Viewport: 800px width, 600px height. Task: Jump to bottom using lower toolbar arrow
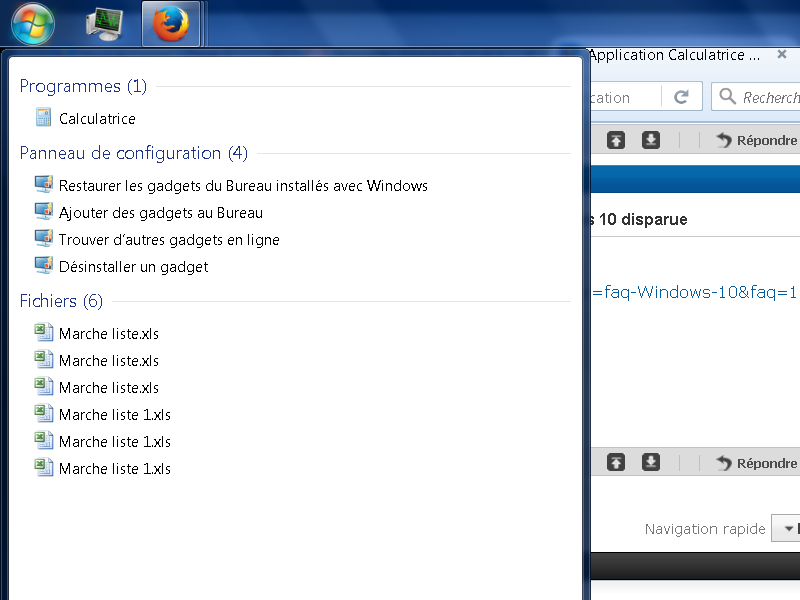(651, 463)
